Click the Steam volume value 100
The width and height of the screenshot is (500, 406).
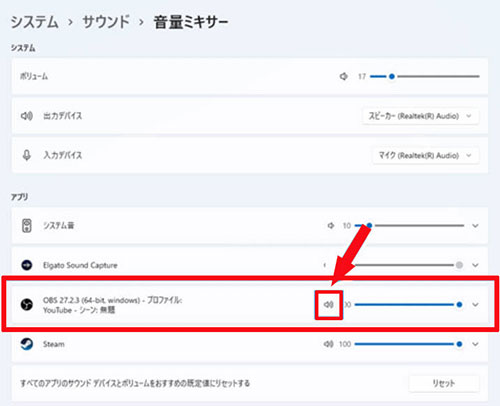tap(345, 344)
